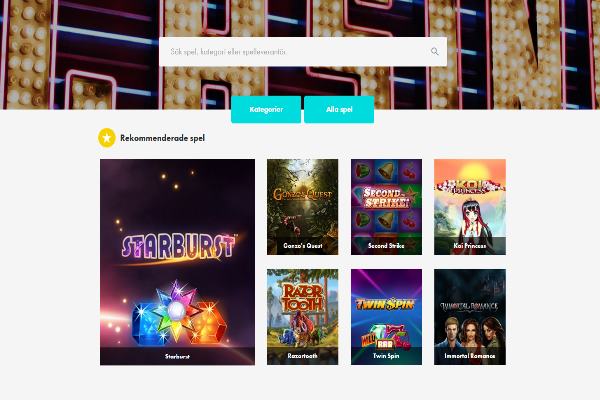
Task: Open the Kategorier tab
Action: pyautogui.click(x=266, y=109)
